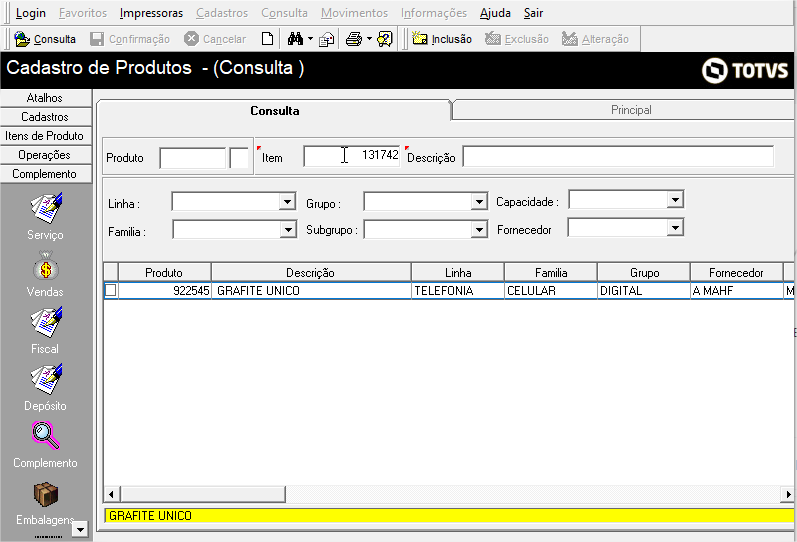797x542 pixels.
Task: Select the Consulta tab
Action: [x=274, y=110]
